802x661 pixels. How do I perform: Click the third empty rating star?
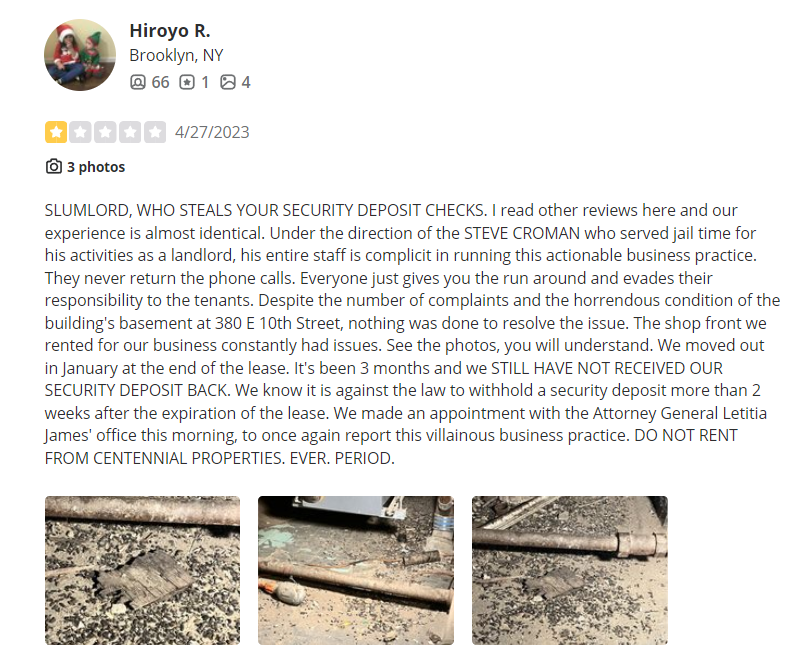105,132
